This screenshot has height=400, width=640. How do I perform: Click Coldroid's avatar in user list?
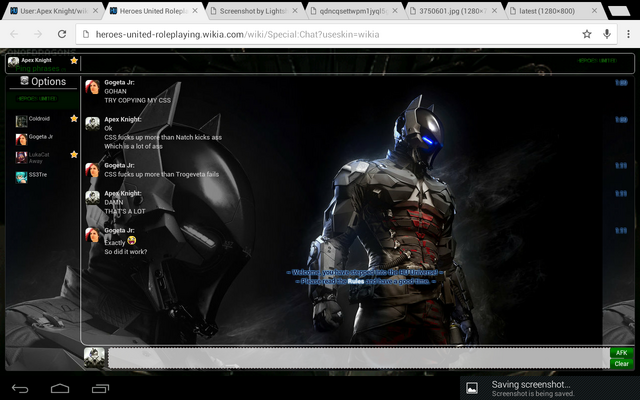click(x=21, y=121)
